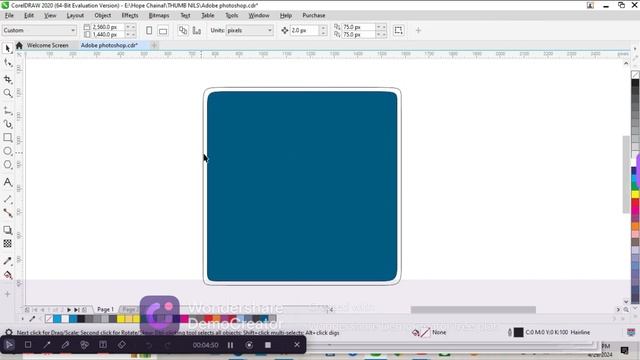Image resolution: width=640 pixels, height=360 pixels.
Task: Select the Crop tool
Action: (x=8, y=79)
